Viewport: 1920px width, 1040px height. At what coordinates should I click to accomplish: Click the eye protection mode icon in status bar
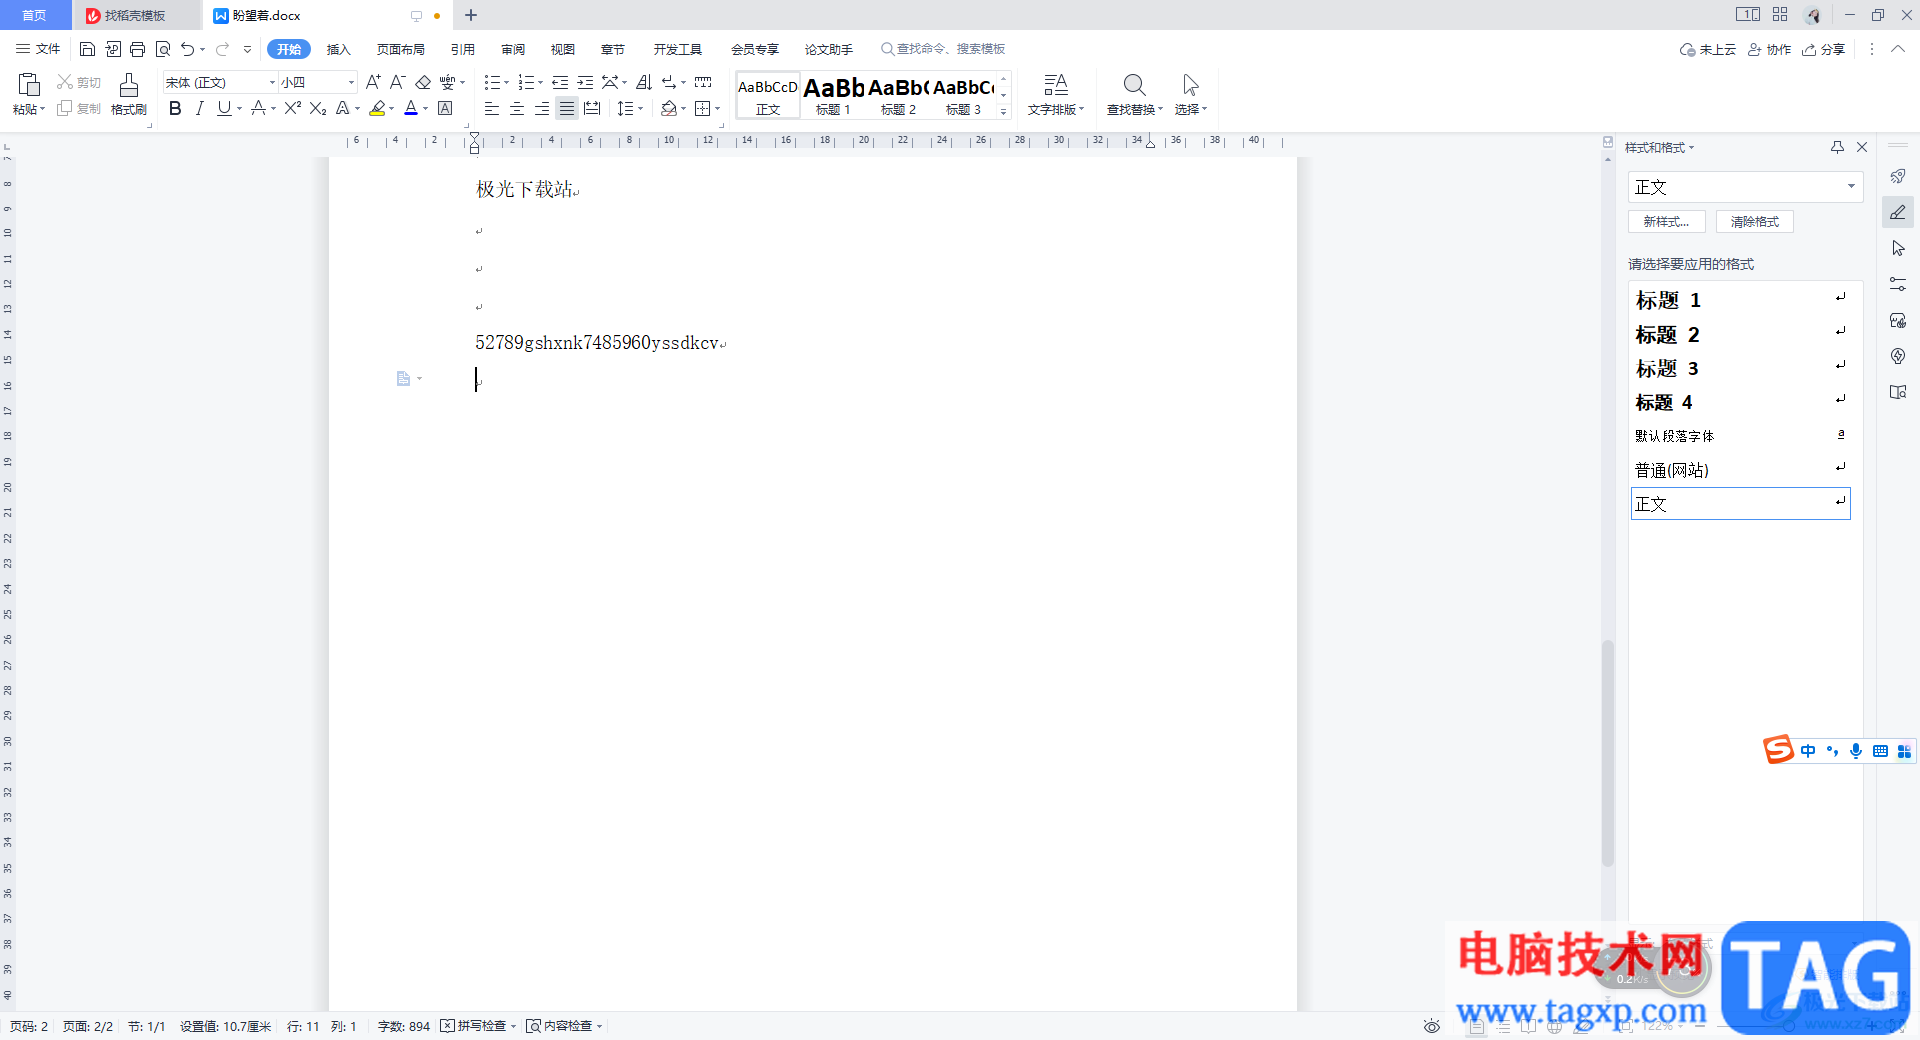(1432, 1026)
